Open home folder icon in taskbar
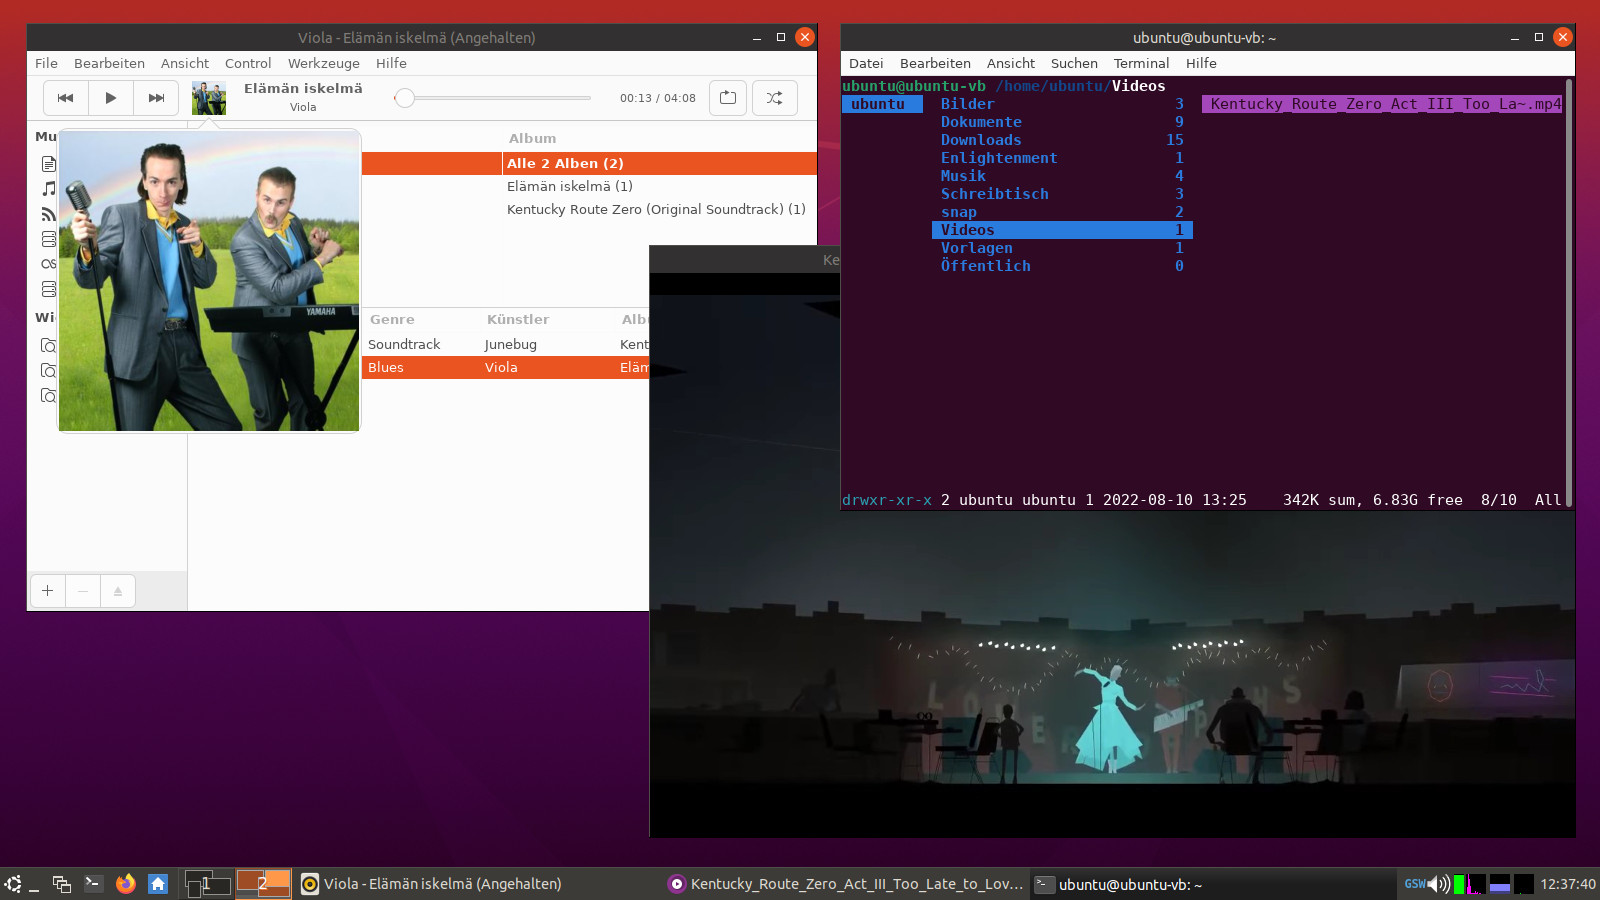The width and height of the screenshot is (1600, 900). (x=157, y=884)
